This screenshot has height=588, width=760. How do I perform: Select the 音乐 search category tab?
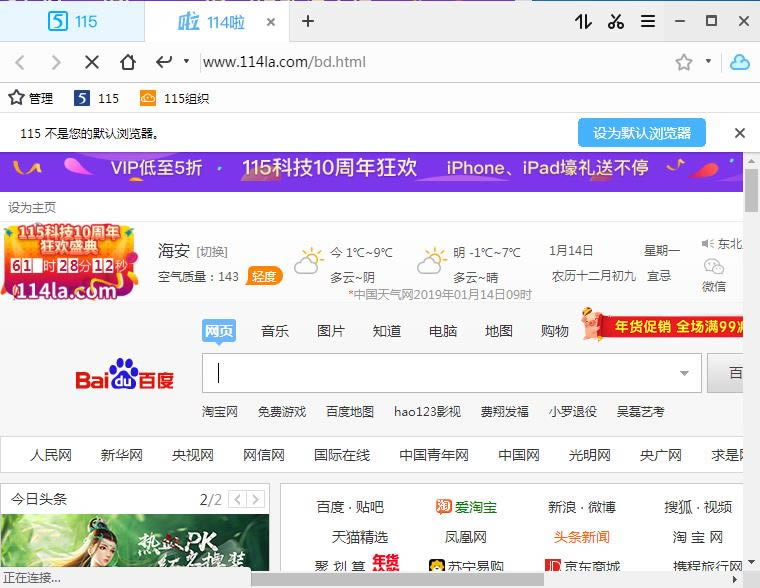click(x=275, y=331)
